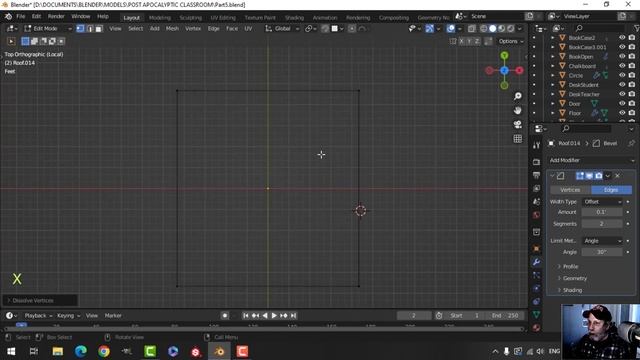The image size is (640, 360).
Task: Open the Material properties tab
Action: [x=536, y=328]
